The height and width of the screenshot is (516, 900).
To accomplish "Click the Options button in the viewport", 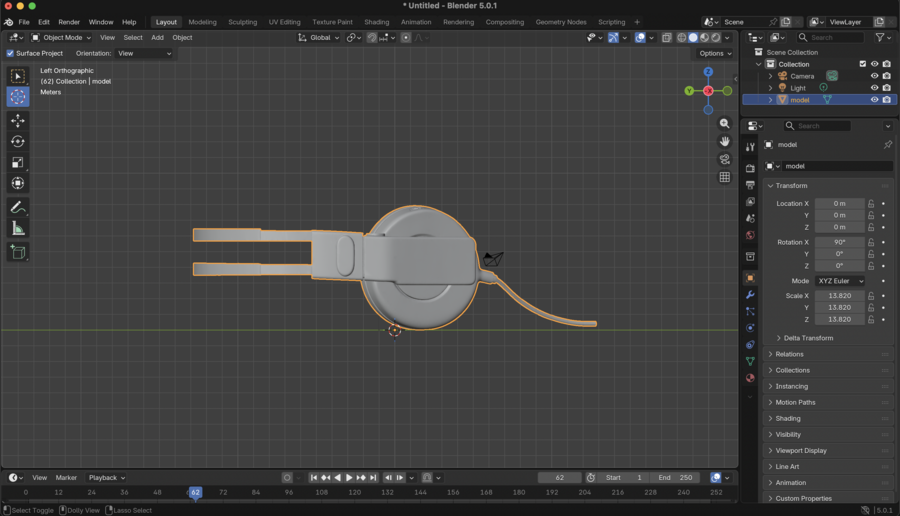I will tap(715, 53).
